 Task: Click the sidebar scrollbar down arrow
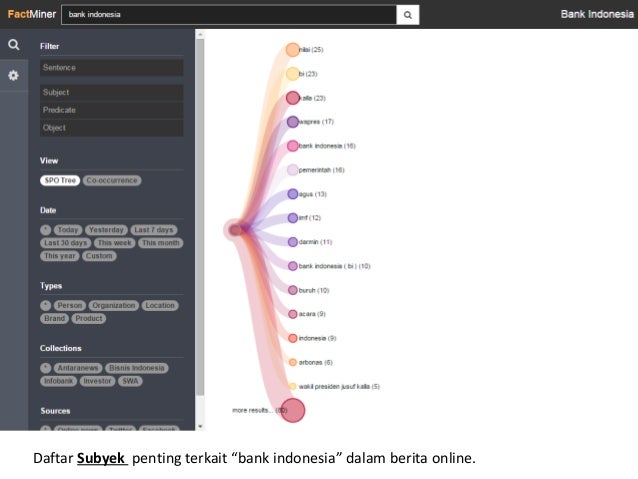click(x=200, y=427)
